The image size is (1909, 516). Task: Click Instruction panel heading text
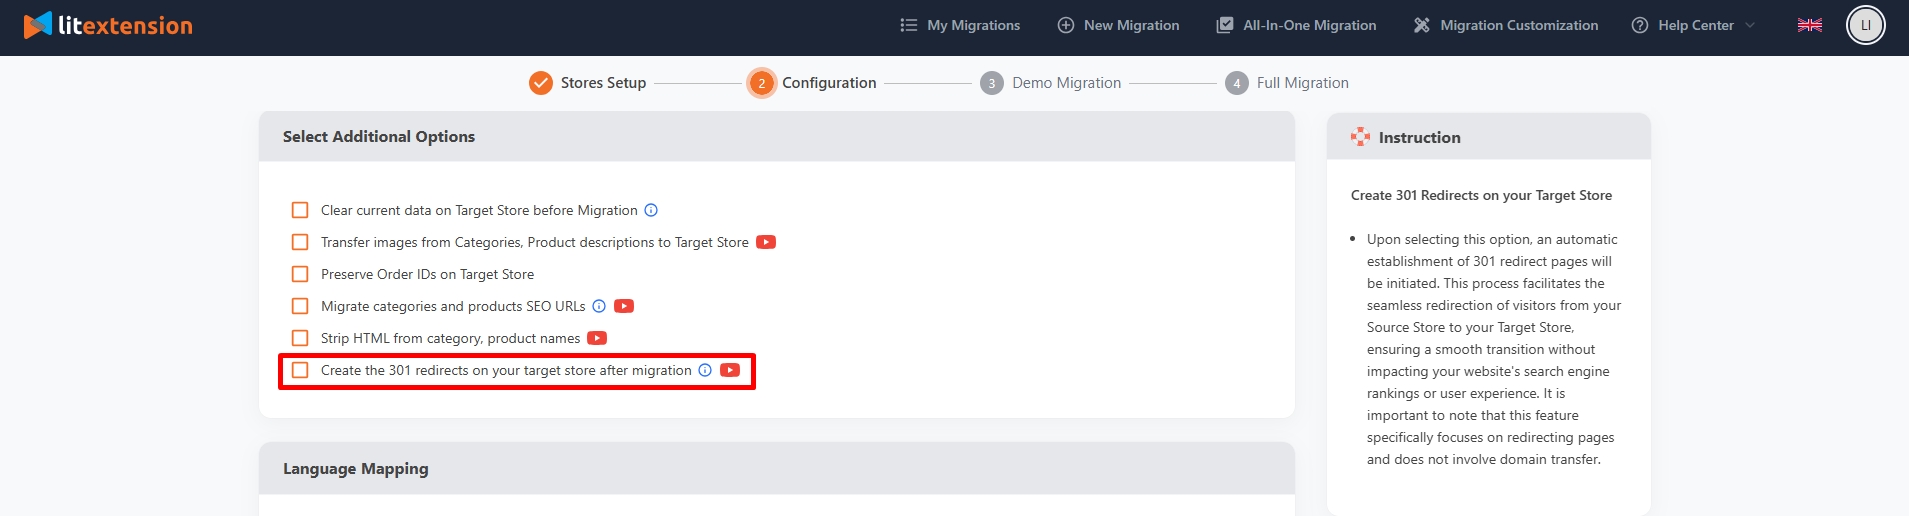tap(1419, 138)
